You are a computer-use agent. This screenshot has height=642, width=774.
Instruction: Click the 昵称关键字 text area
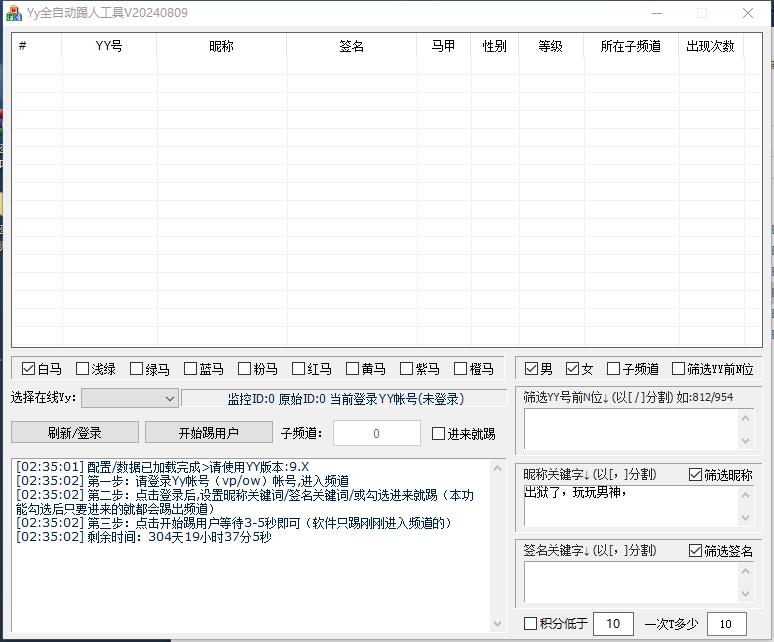(631, 506)
